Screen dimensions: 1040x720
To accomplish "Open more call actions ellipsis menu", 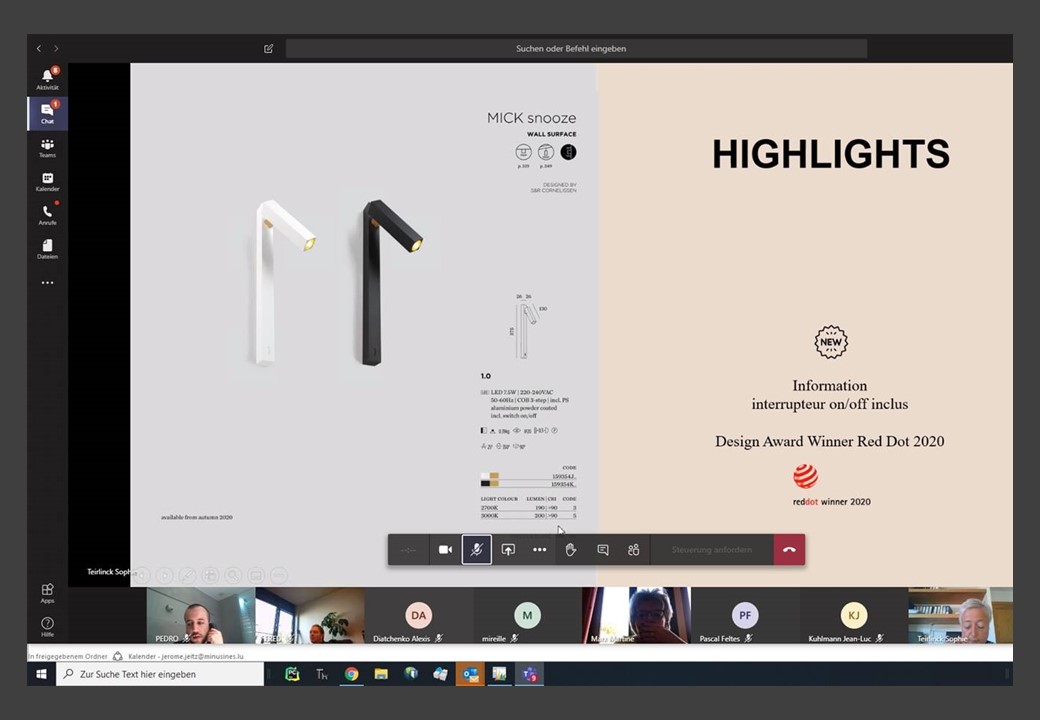I will click(x=539, y=550).
